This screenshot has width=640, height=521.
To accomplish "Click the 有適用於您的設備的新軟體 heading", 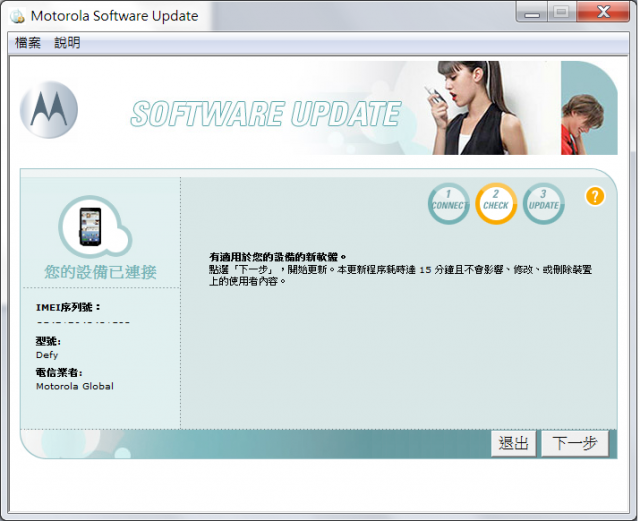I will 278,257.
